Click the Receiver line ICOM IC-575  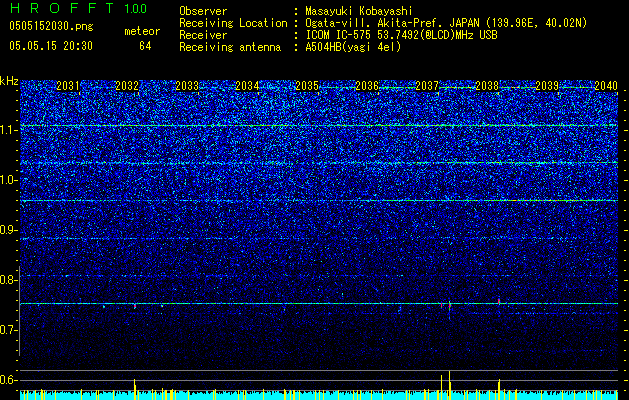point(401,35)
